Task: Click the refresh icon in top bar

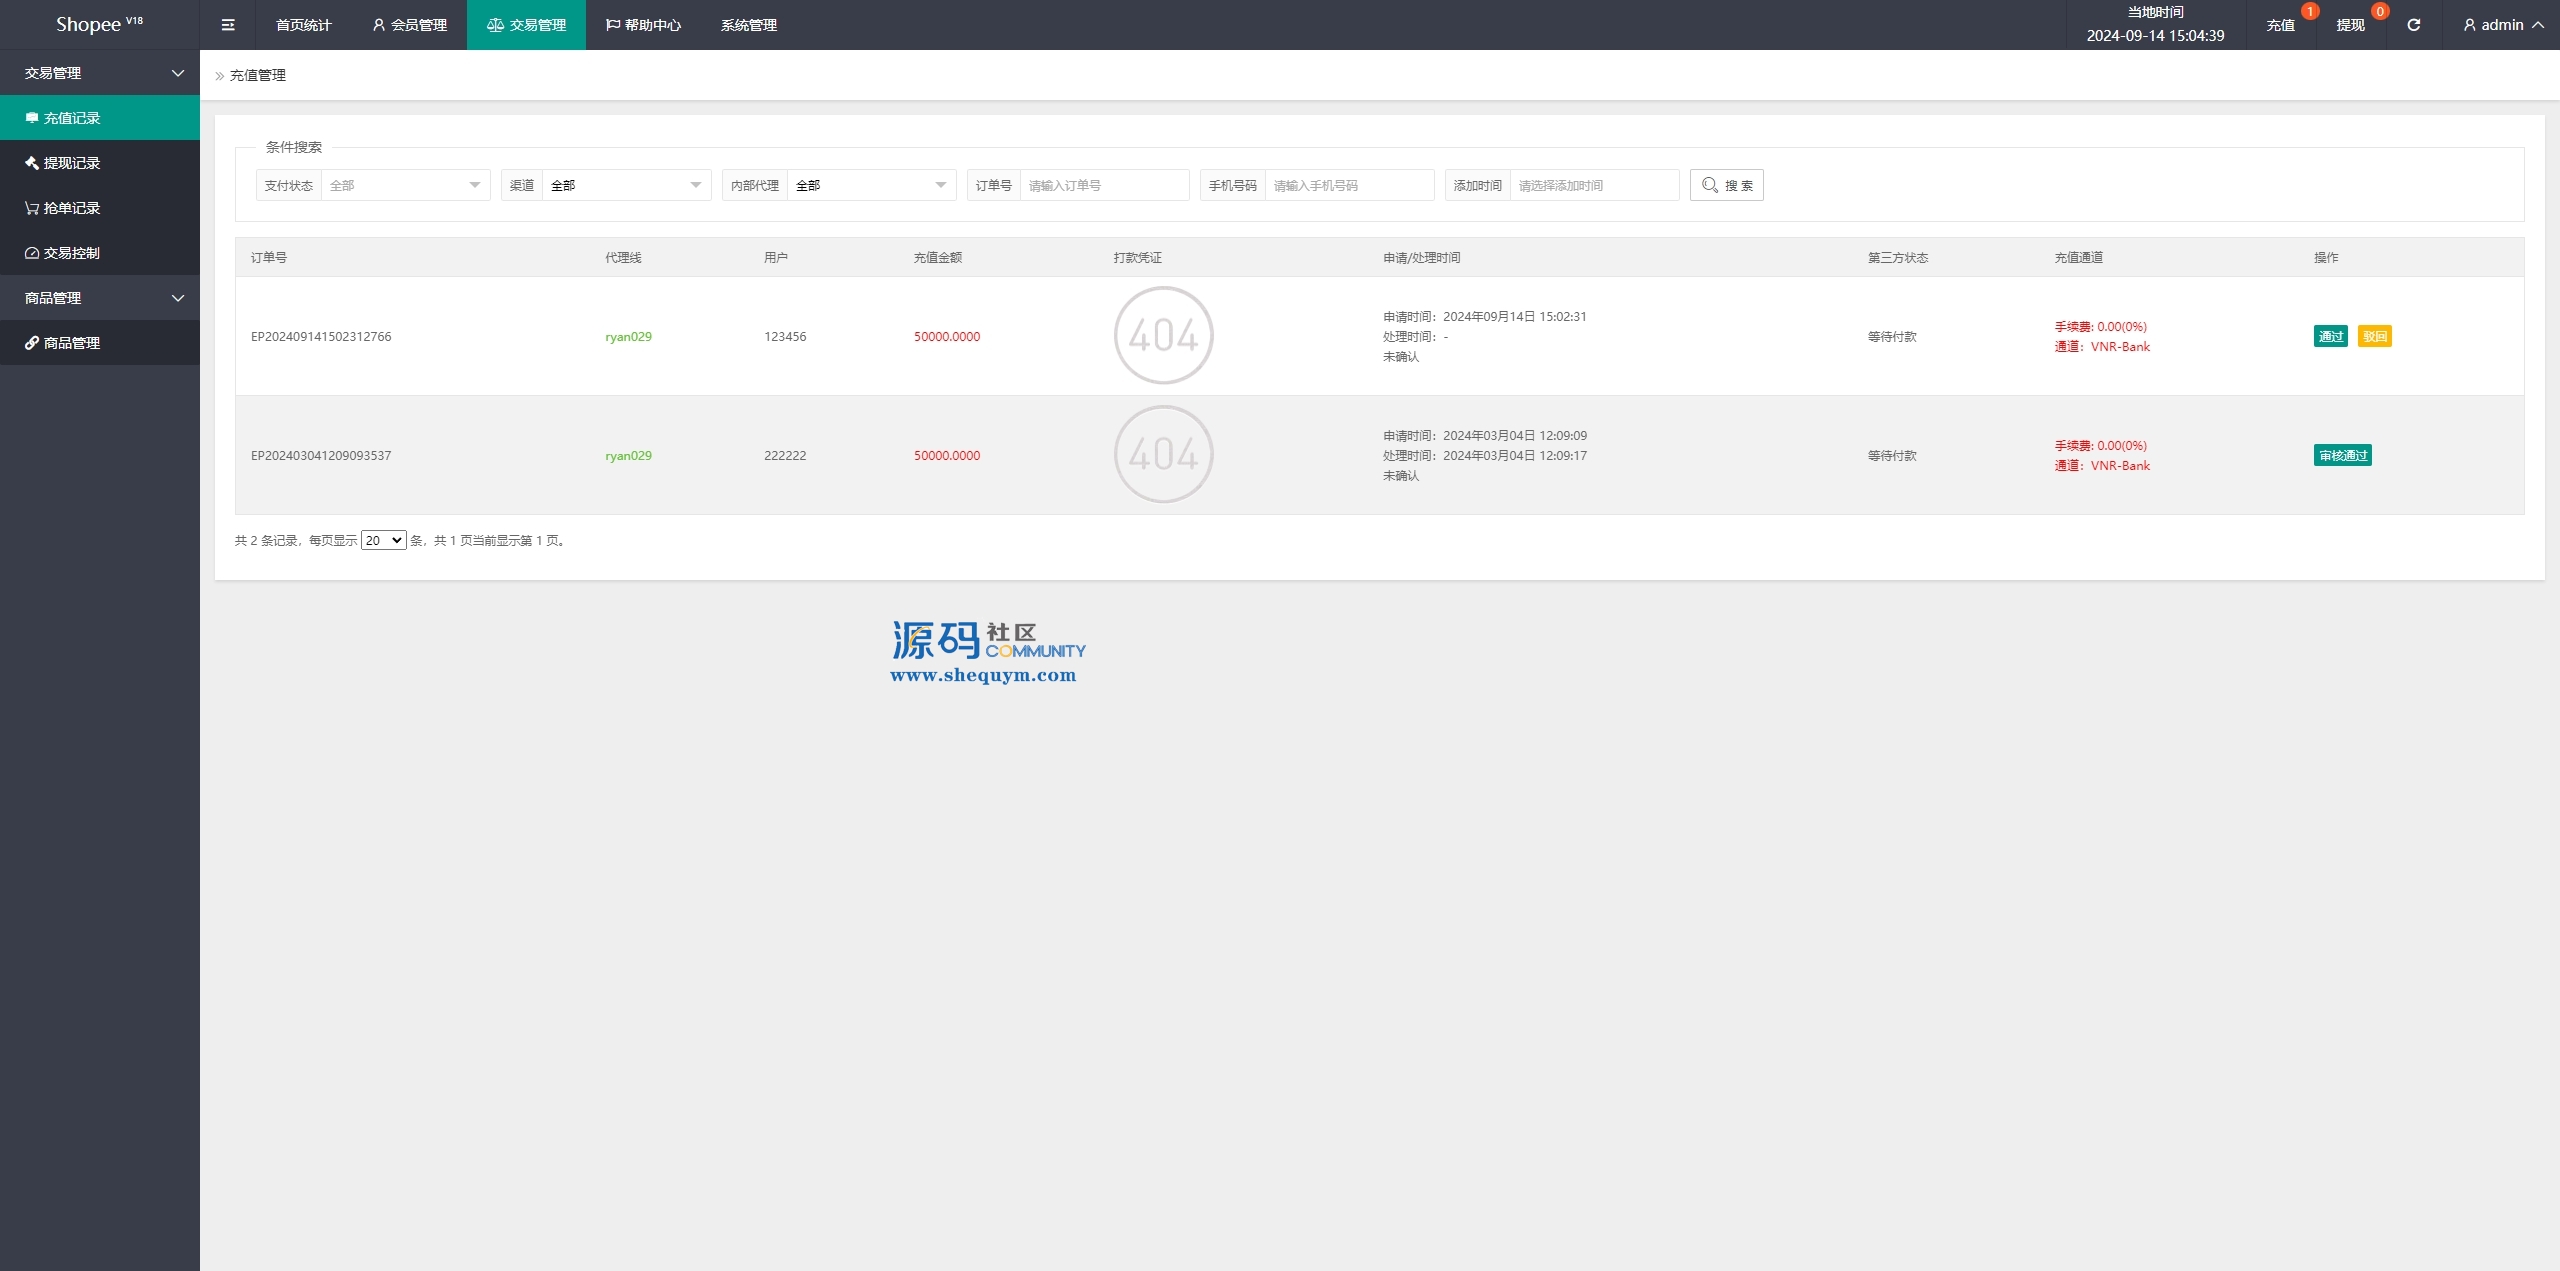Action: click(x=2413, y=25)
